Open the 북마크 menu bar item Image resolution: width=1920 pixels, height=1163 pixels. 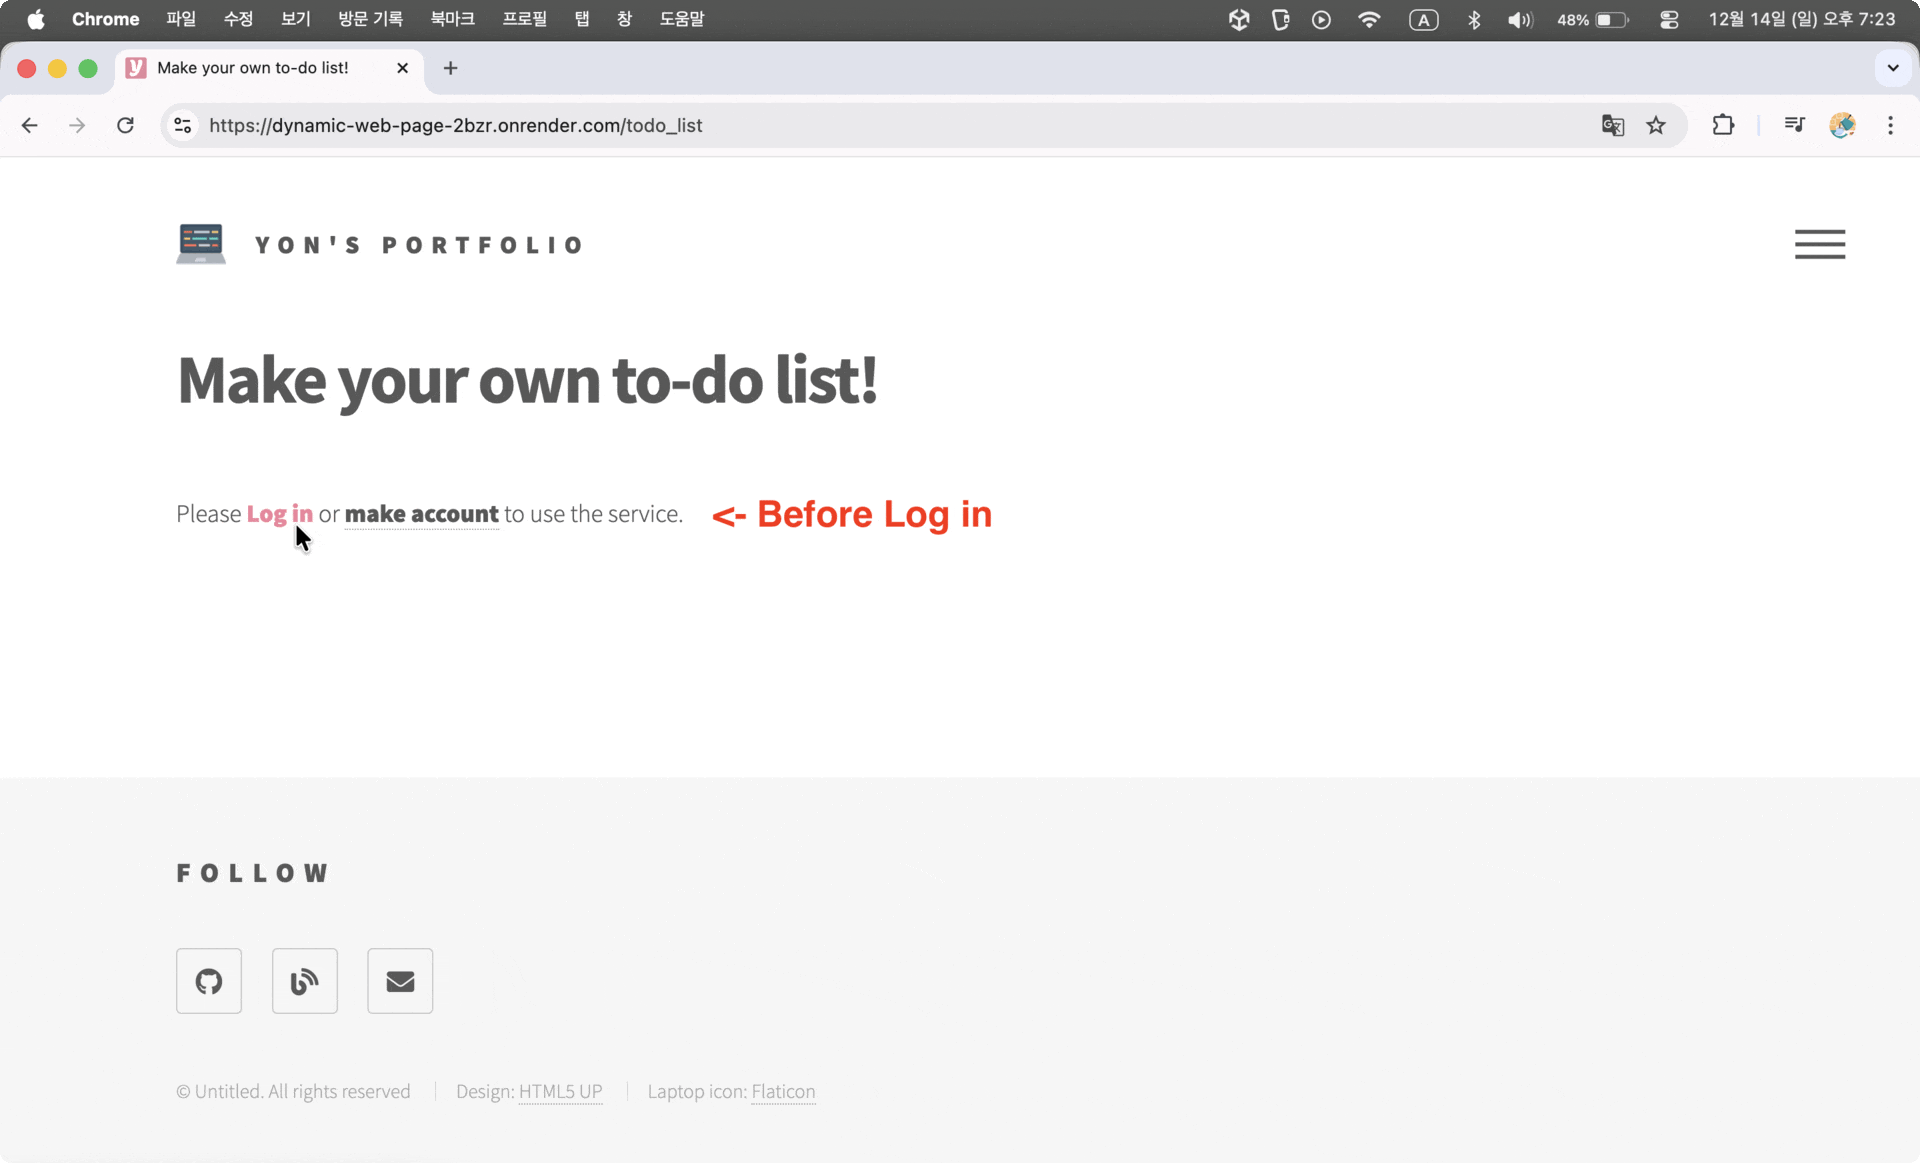point(452,19)
